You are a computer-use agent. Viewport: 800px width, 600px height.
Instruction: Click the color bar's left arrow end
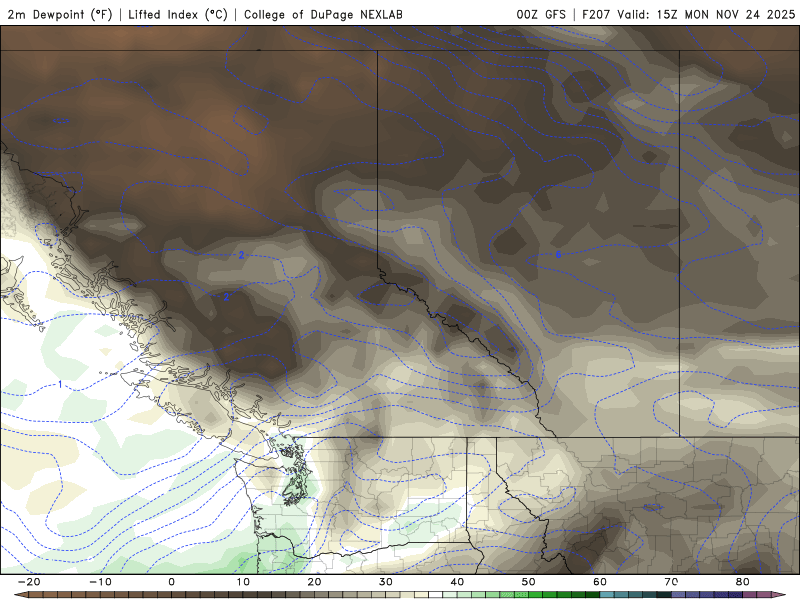[x=20, y=595]
